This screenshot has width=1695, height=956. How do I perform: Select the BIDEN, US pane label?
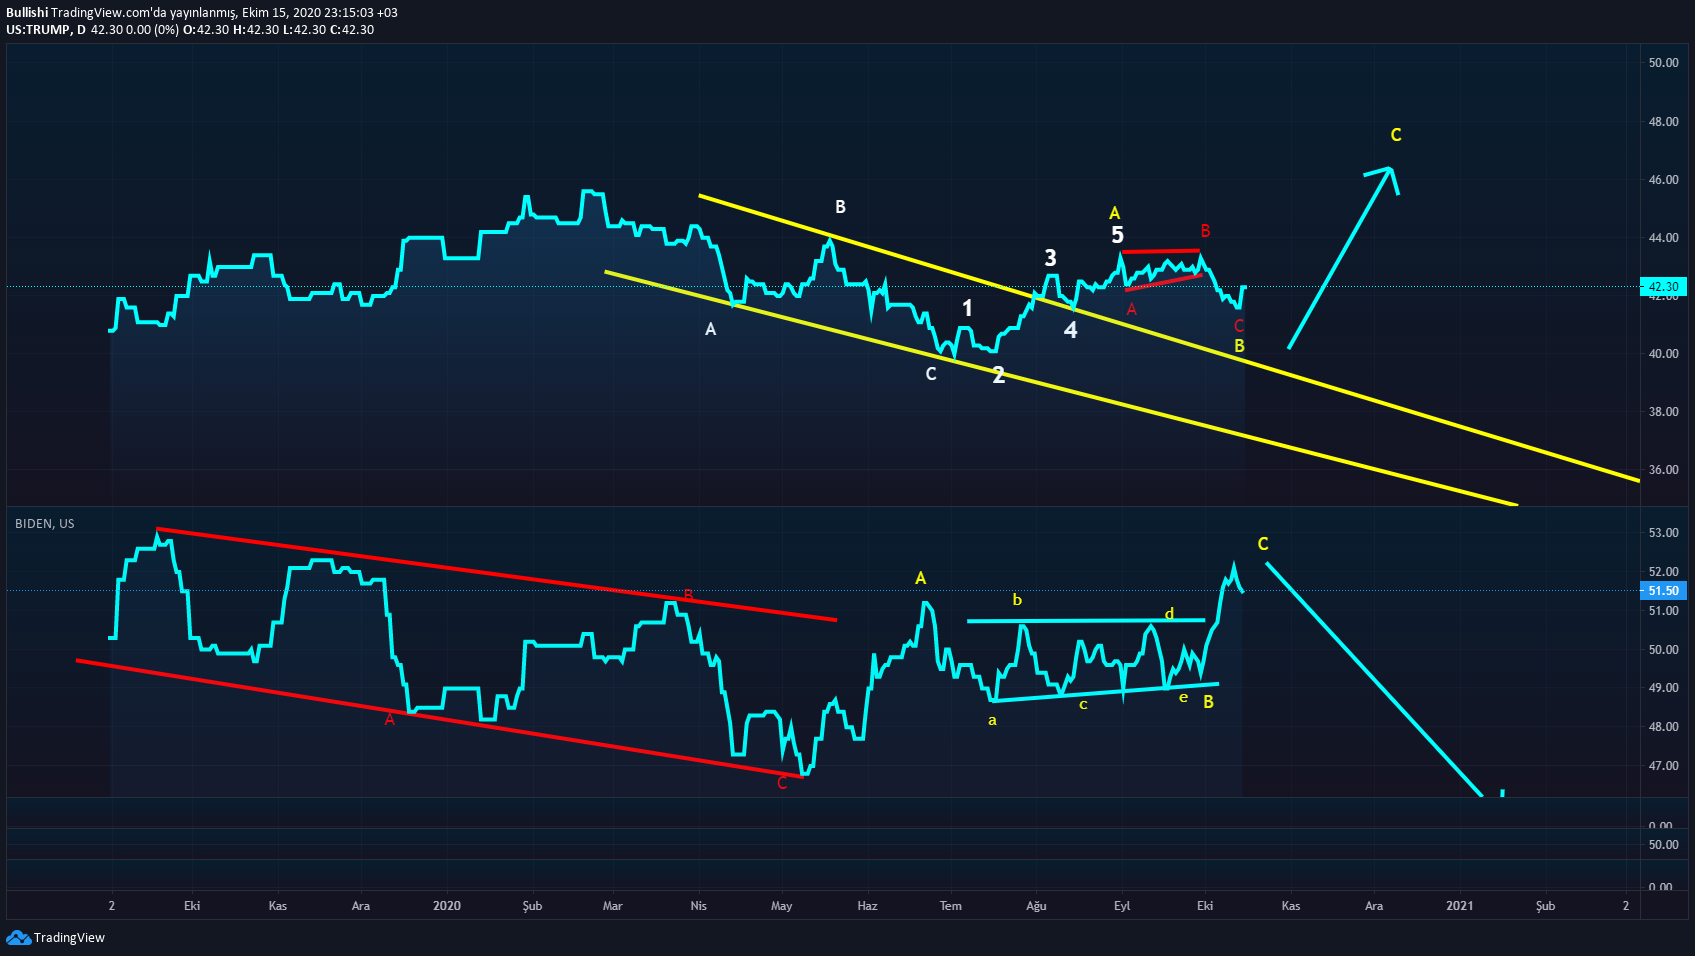[45, 524]
